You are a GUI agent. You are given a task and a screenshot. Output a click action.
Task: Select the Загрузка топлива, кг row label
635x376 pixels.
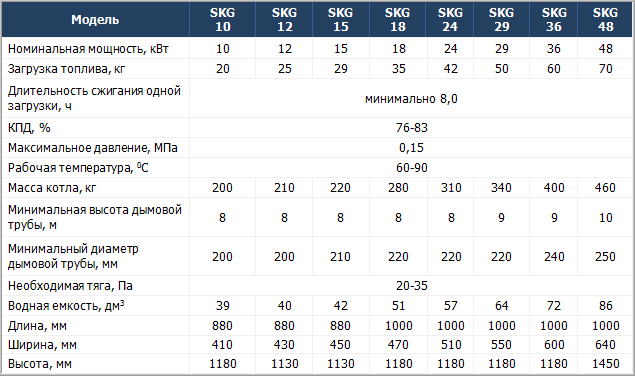(66, 69)
